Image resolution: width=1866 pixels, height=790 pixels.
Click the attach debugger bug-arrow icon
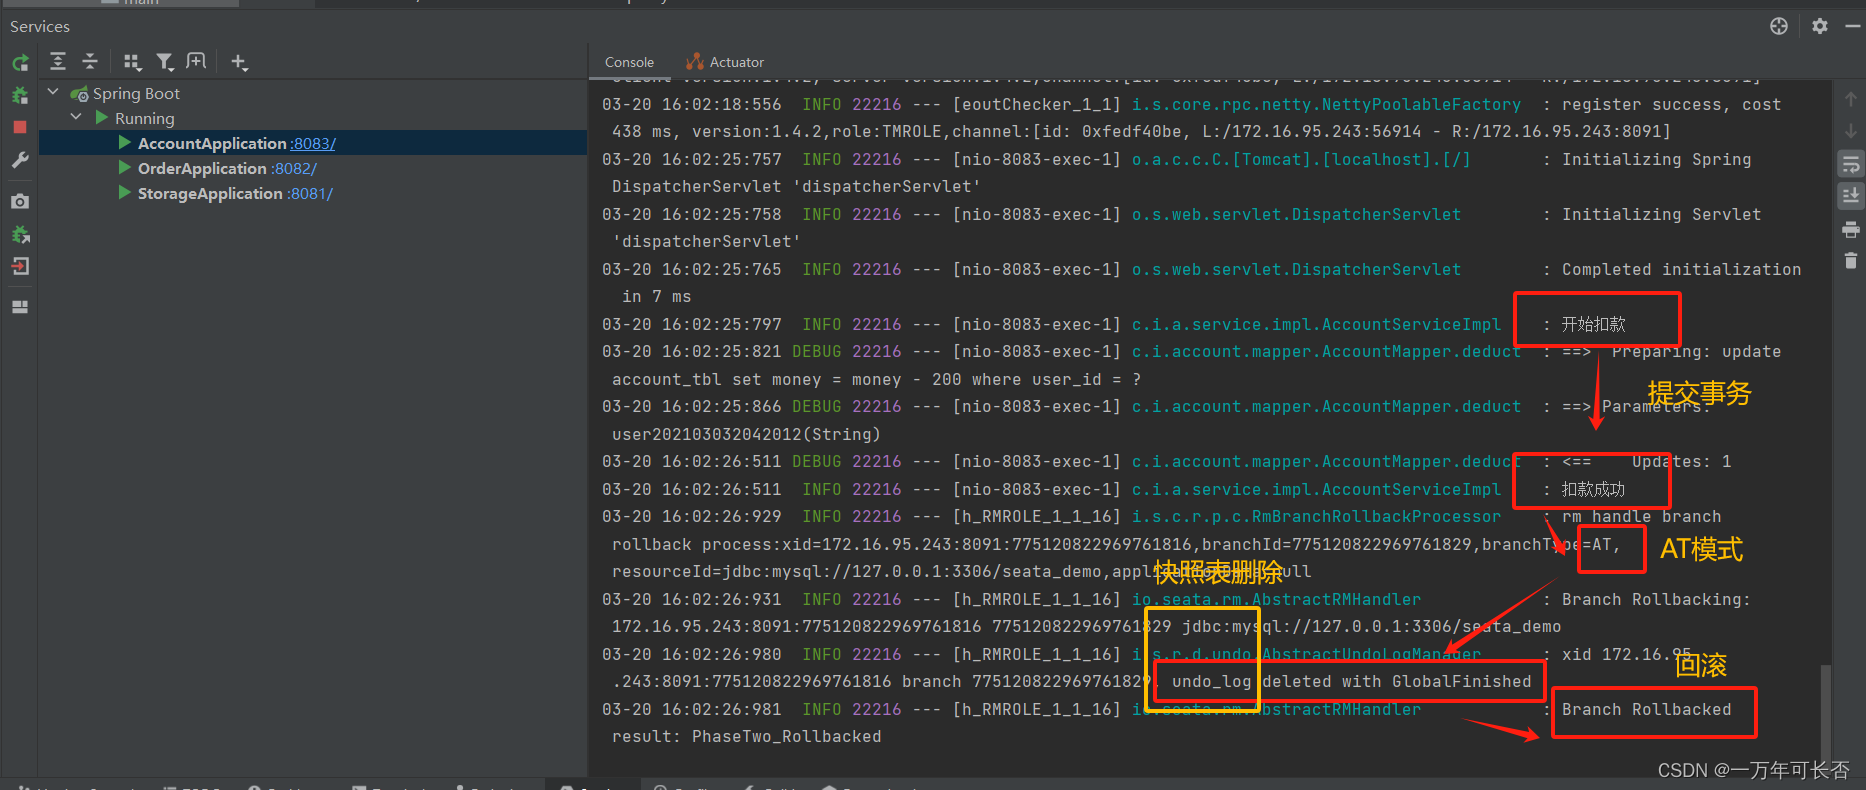coord(20,234)
